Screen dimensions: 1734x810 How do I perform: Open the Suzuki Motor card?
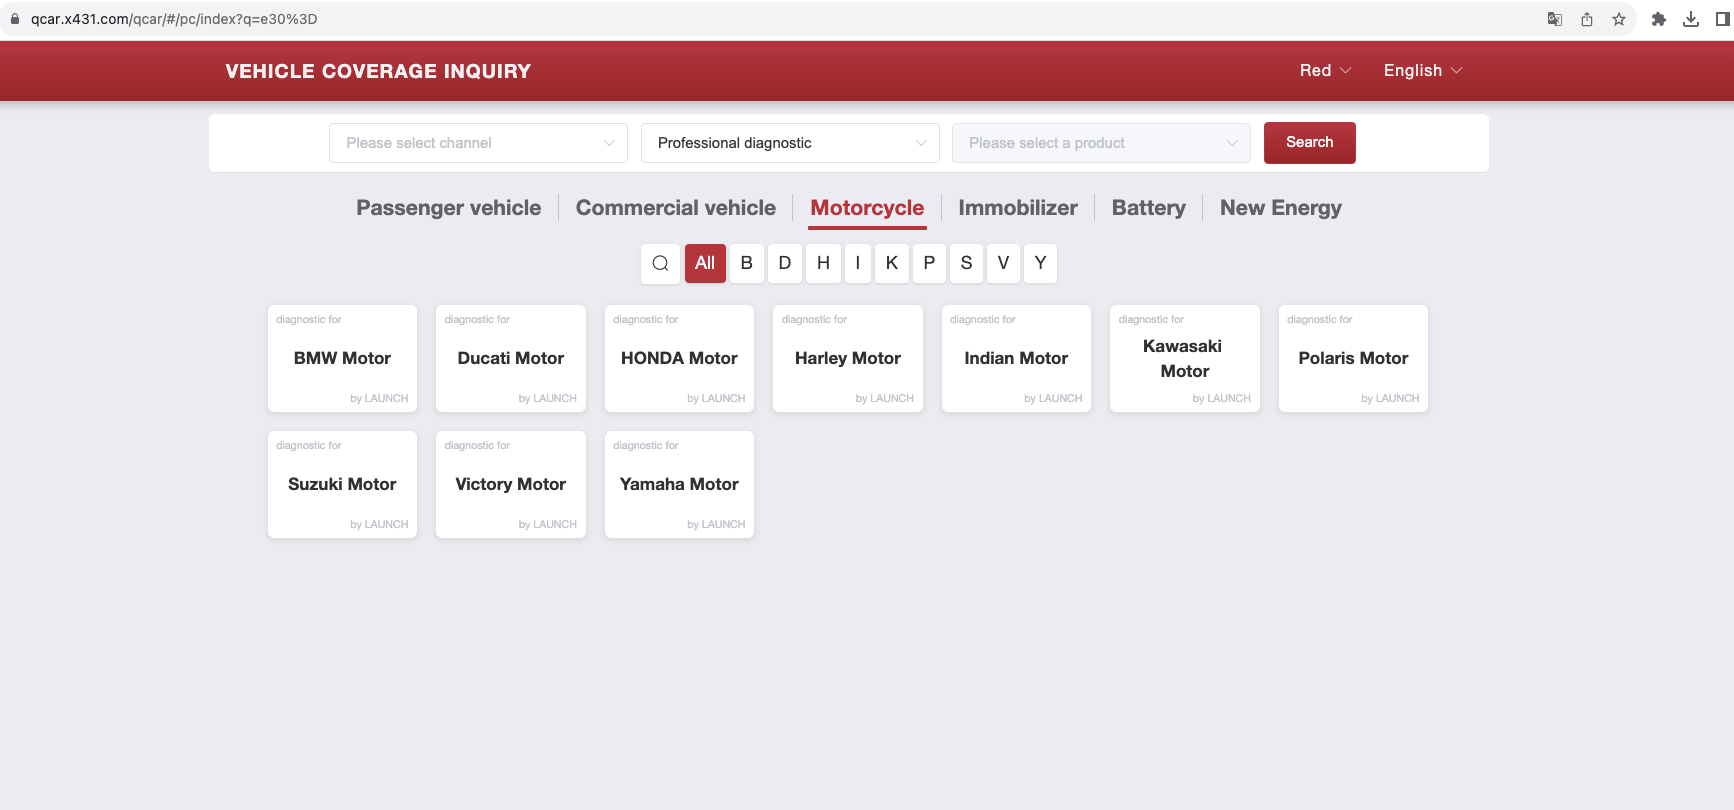(x=342, y=484)
